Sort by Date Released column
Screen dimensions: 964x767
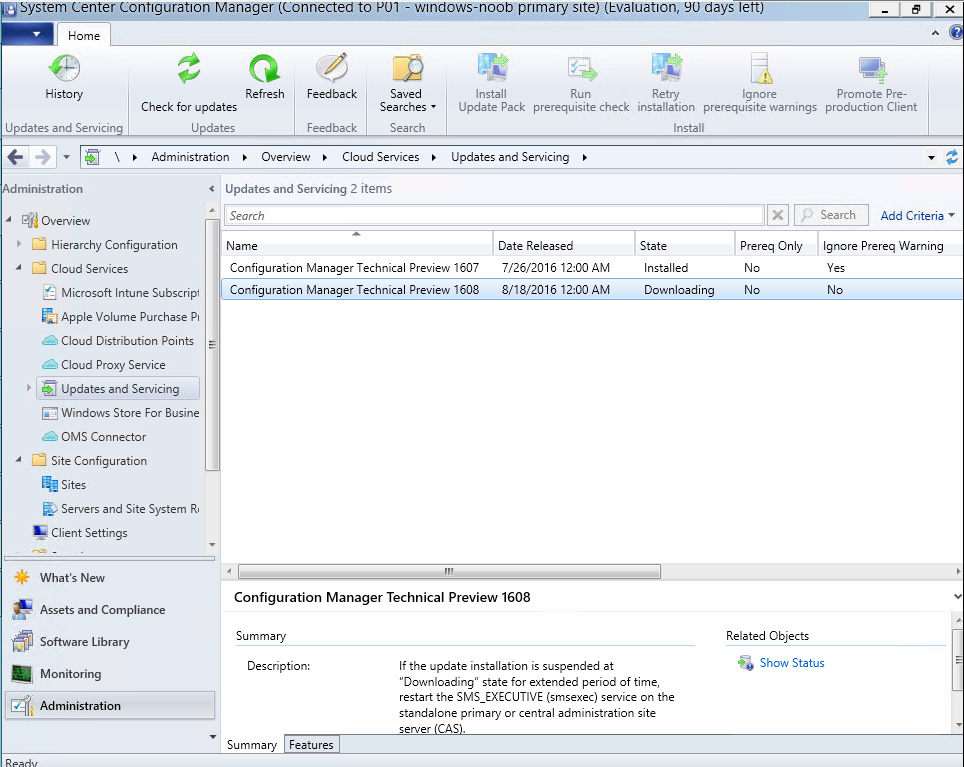tap(564, 245)
